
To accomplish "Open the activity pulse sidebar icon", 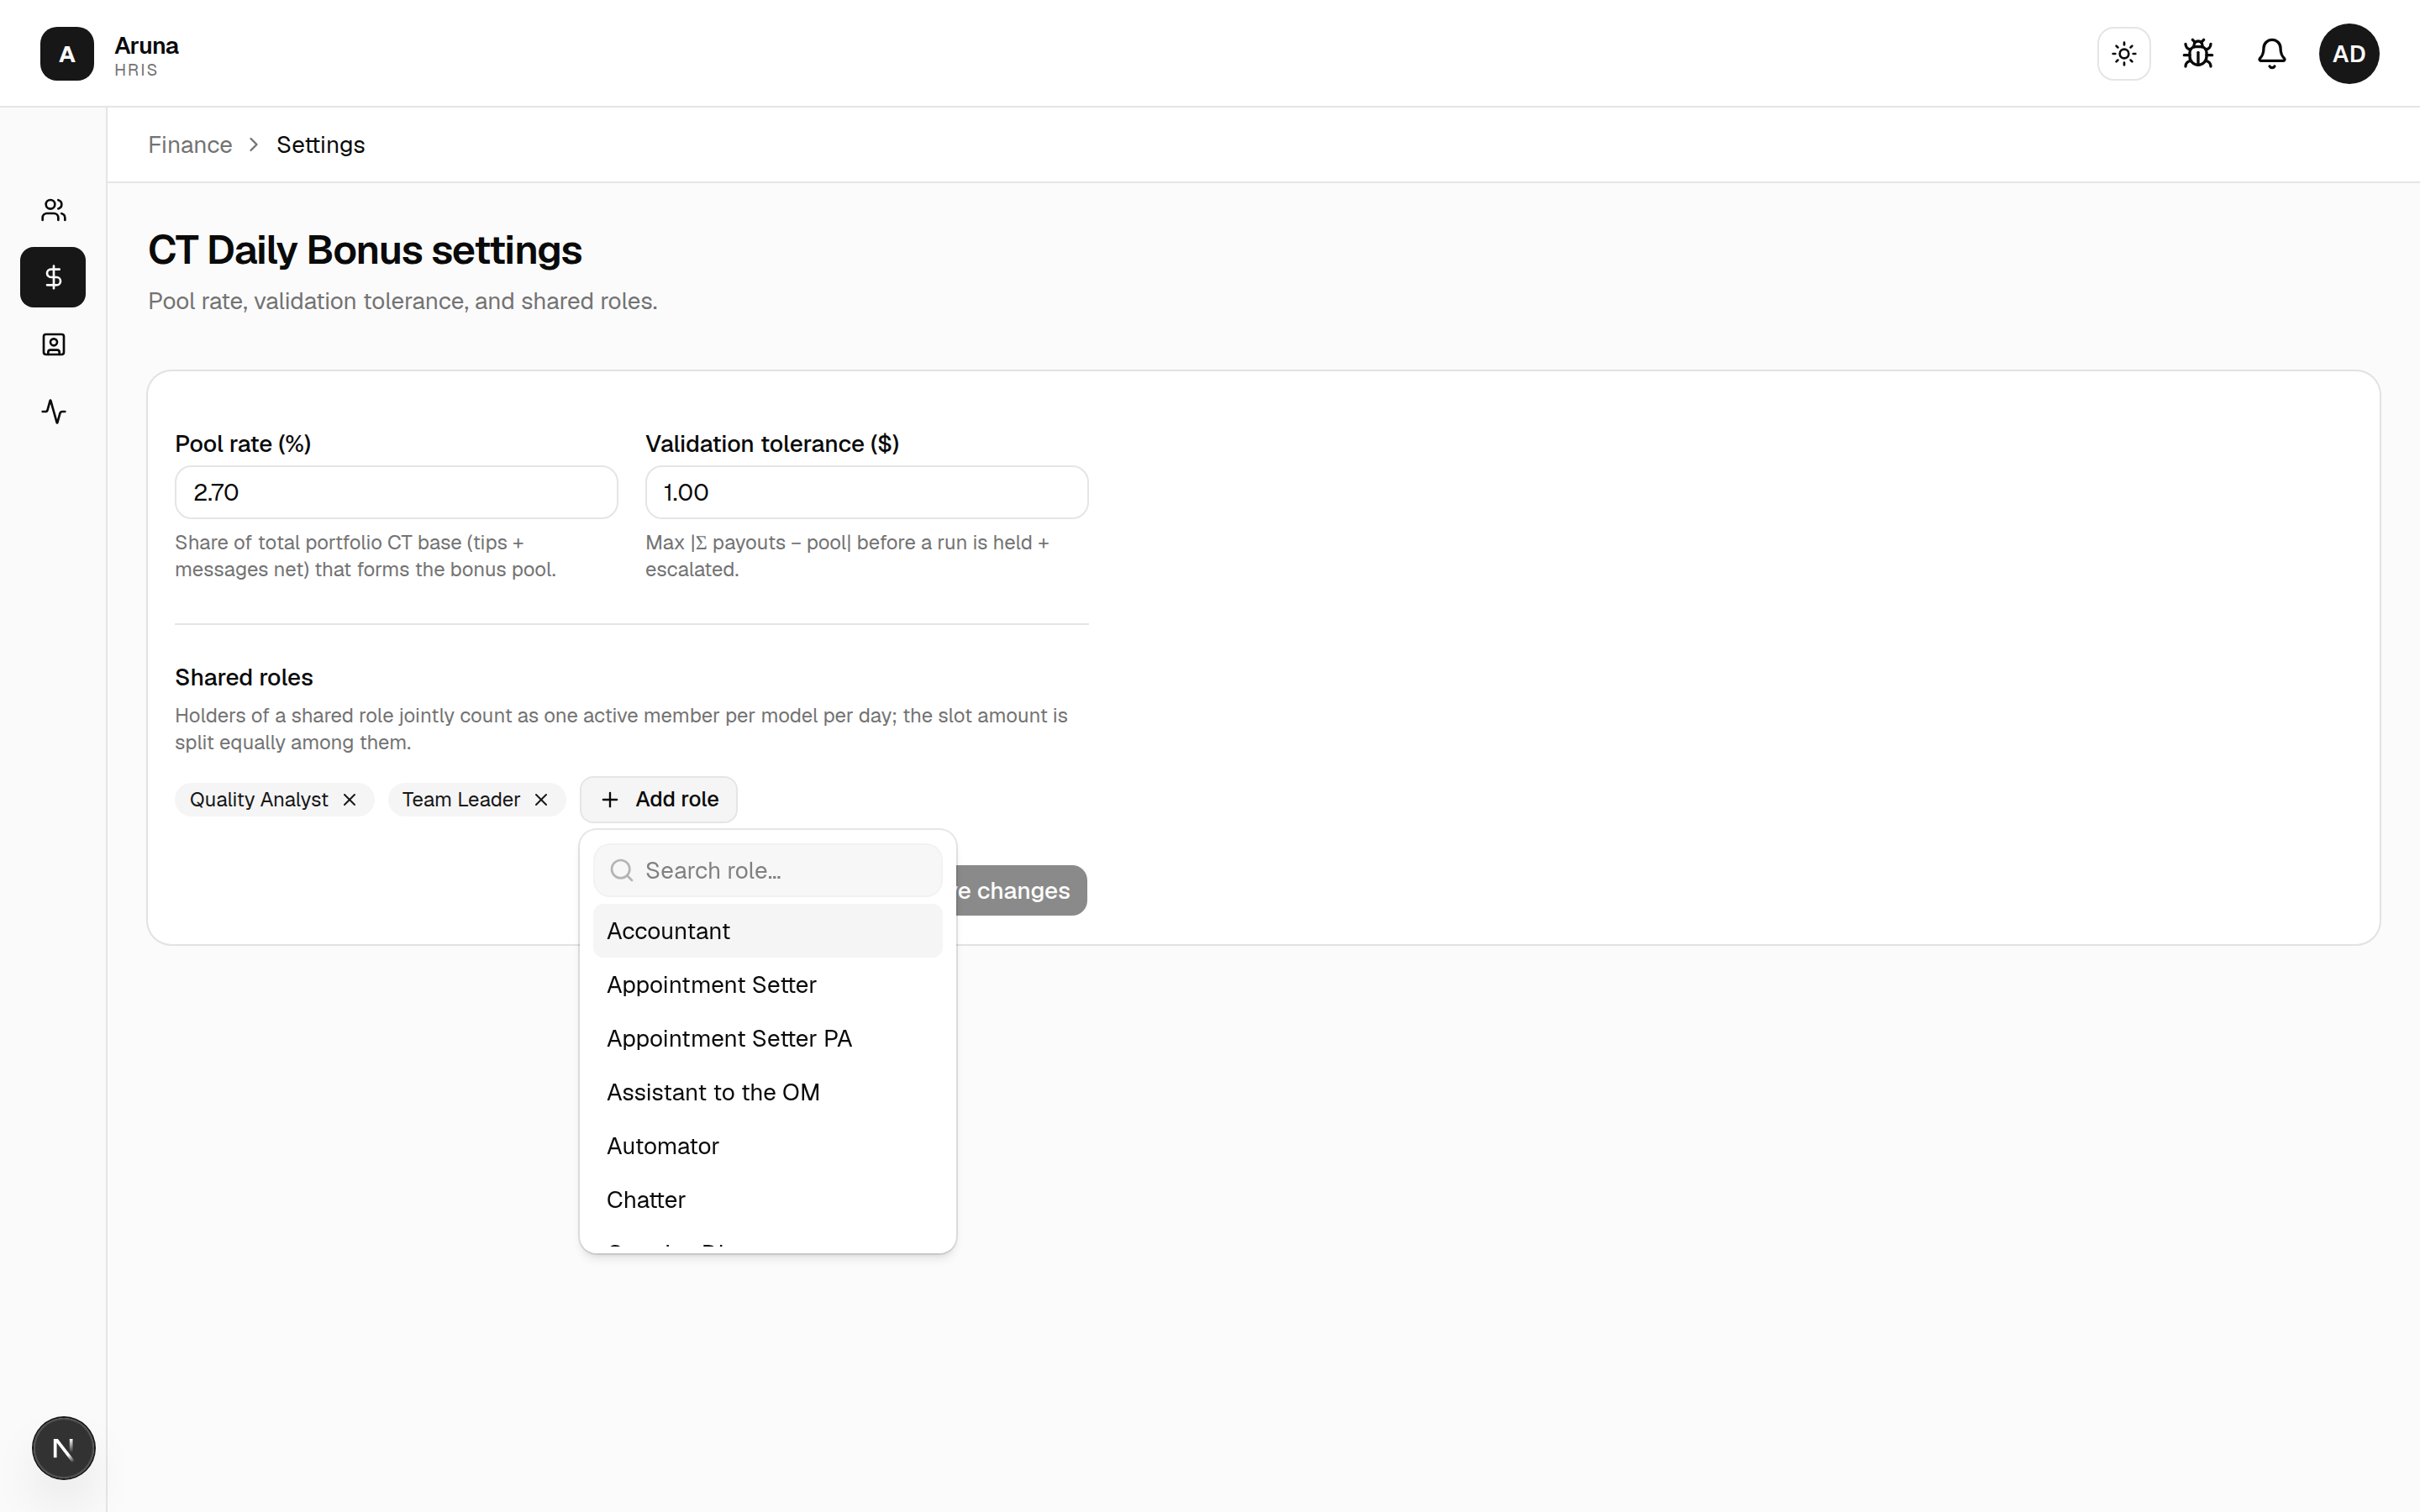I will tap(54, 412).
